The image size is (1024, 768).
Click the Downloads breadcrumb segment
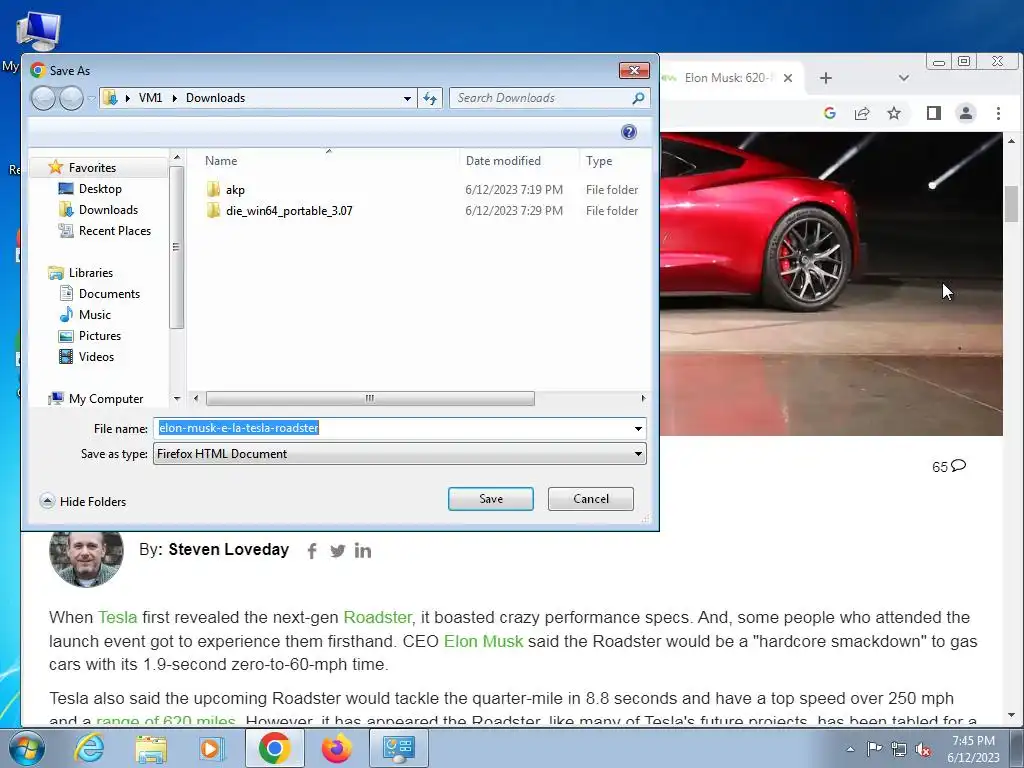(216, 98)
